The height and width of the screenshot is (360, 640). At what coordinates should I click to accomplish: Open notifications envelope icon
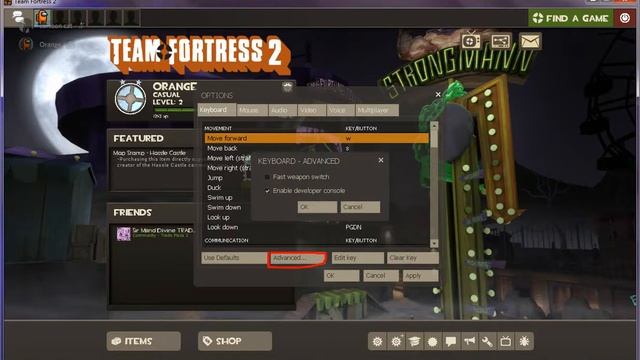click(530, 41)
